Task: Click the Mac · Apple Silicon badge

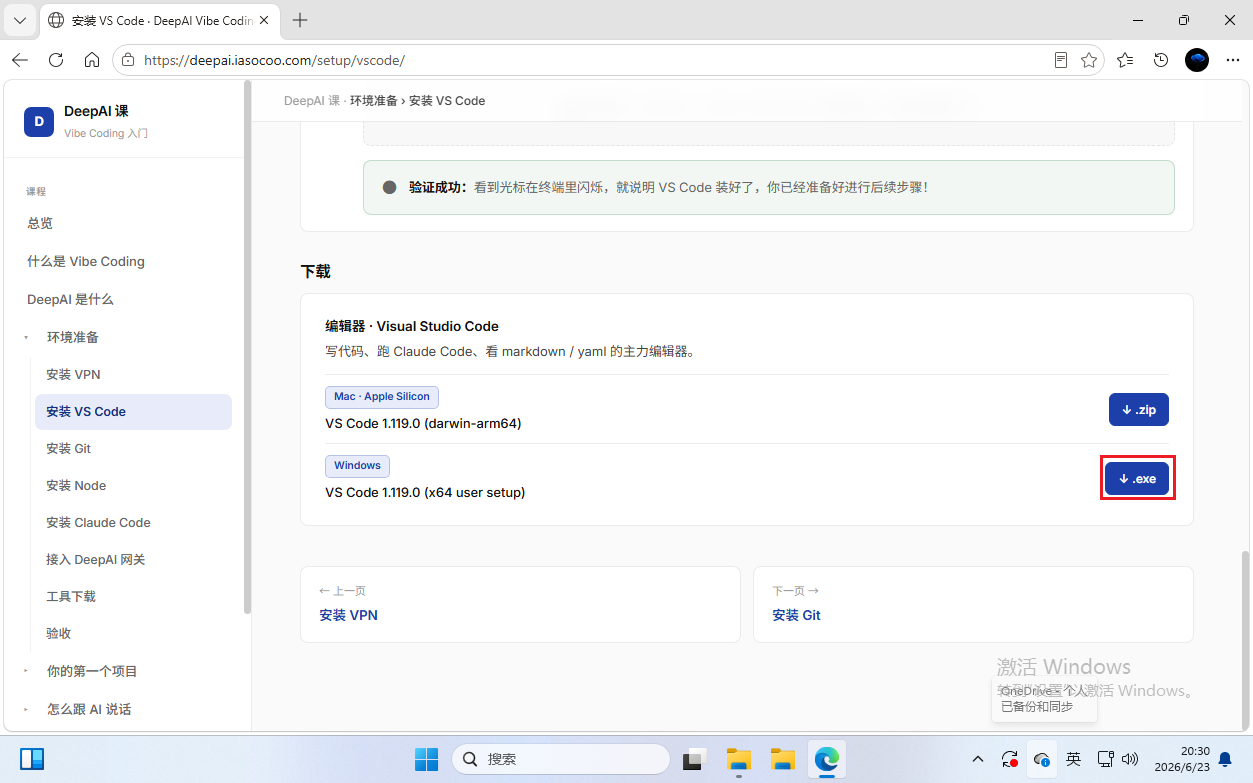Action: pos(382,397)
